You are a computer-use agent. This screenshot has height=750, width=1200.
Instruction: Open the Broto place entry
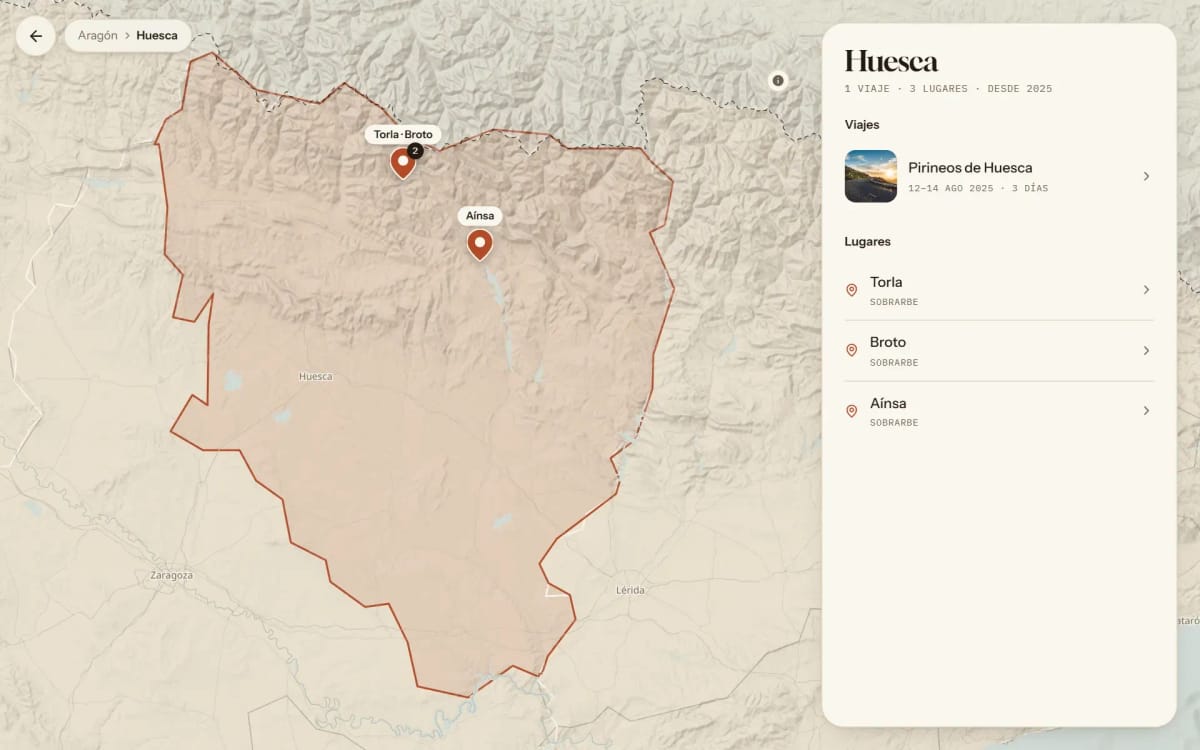click(x=999, y=351)
